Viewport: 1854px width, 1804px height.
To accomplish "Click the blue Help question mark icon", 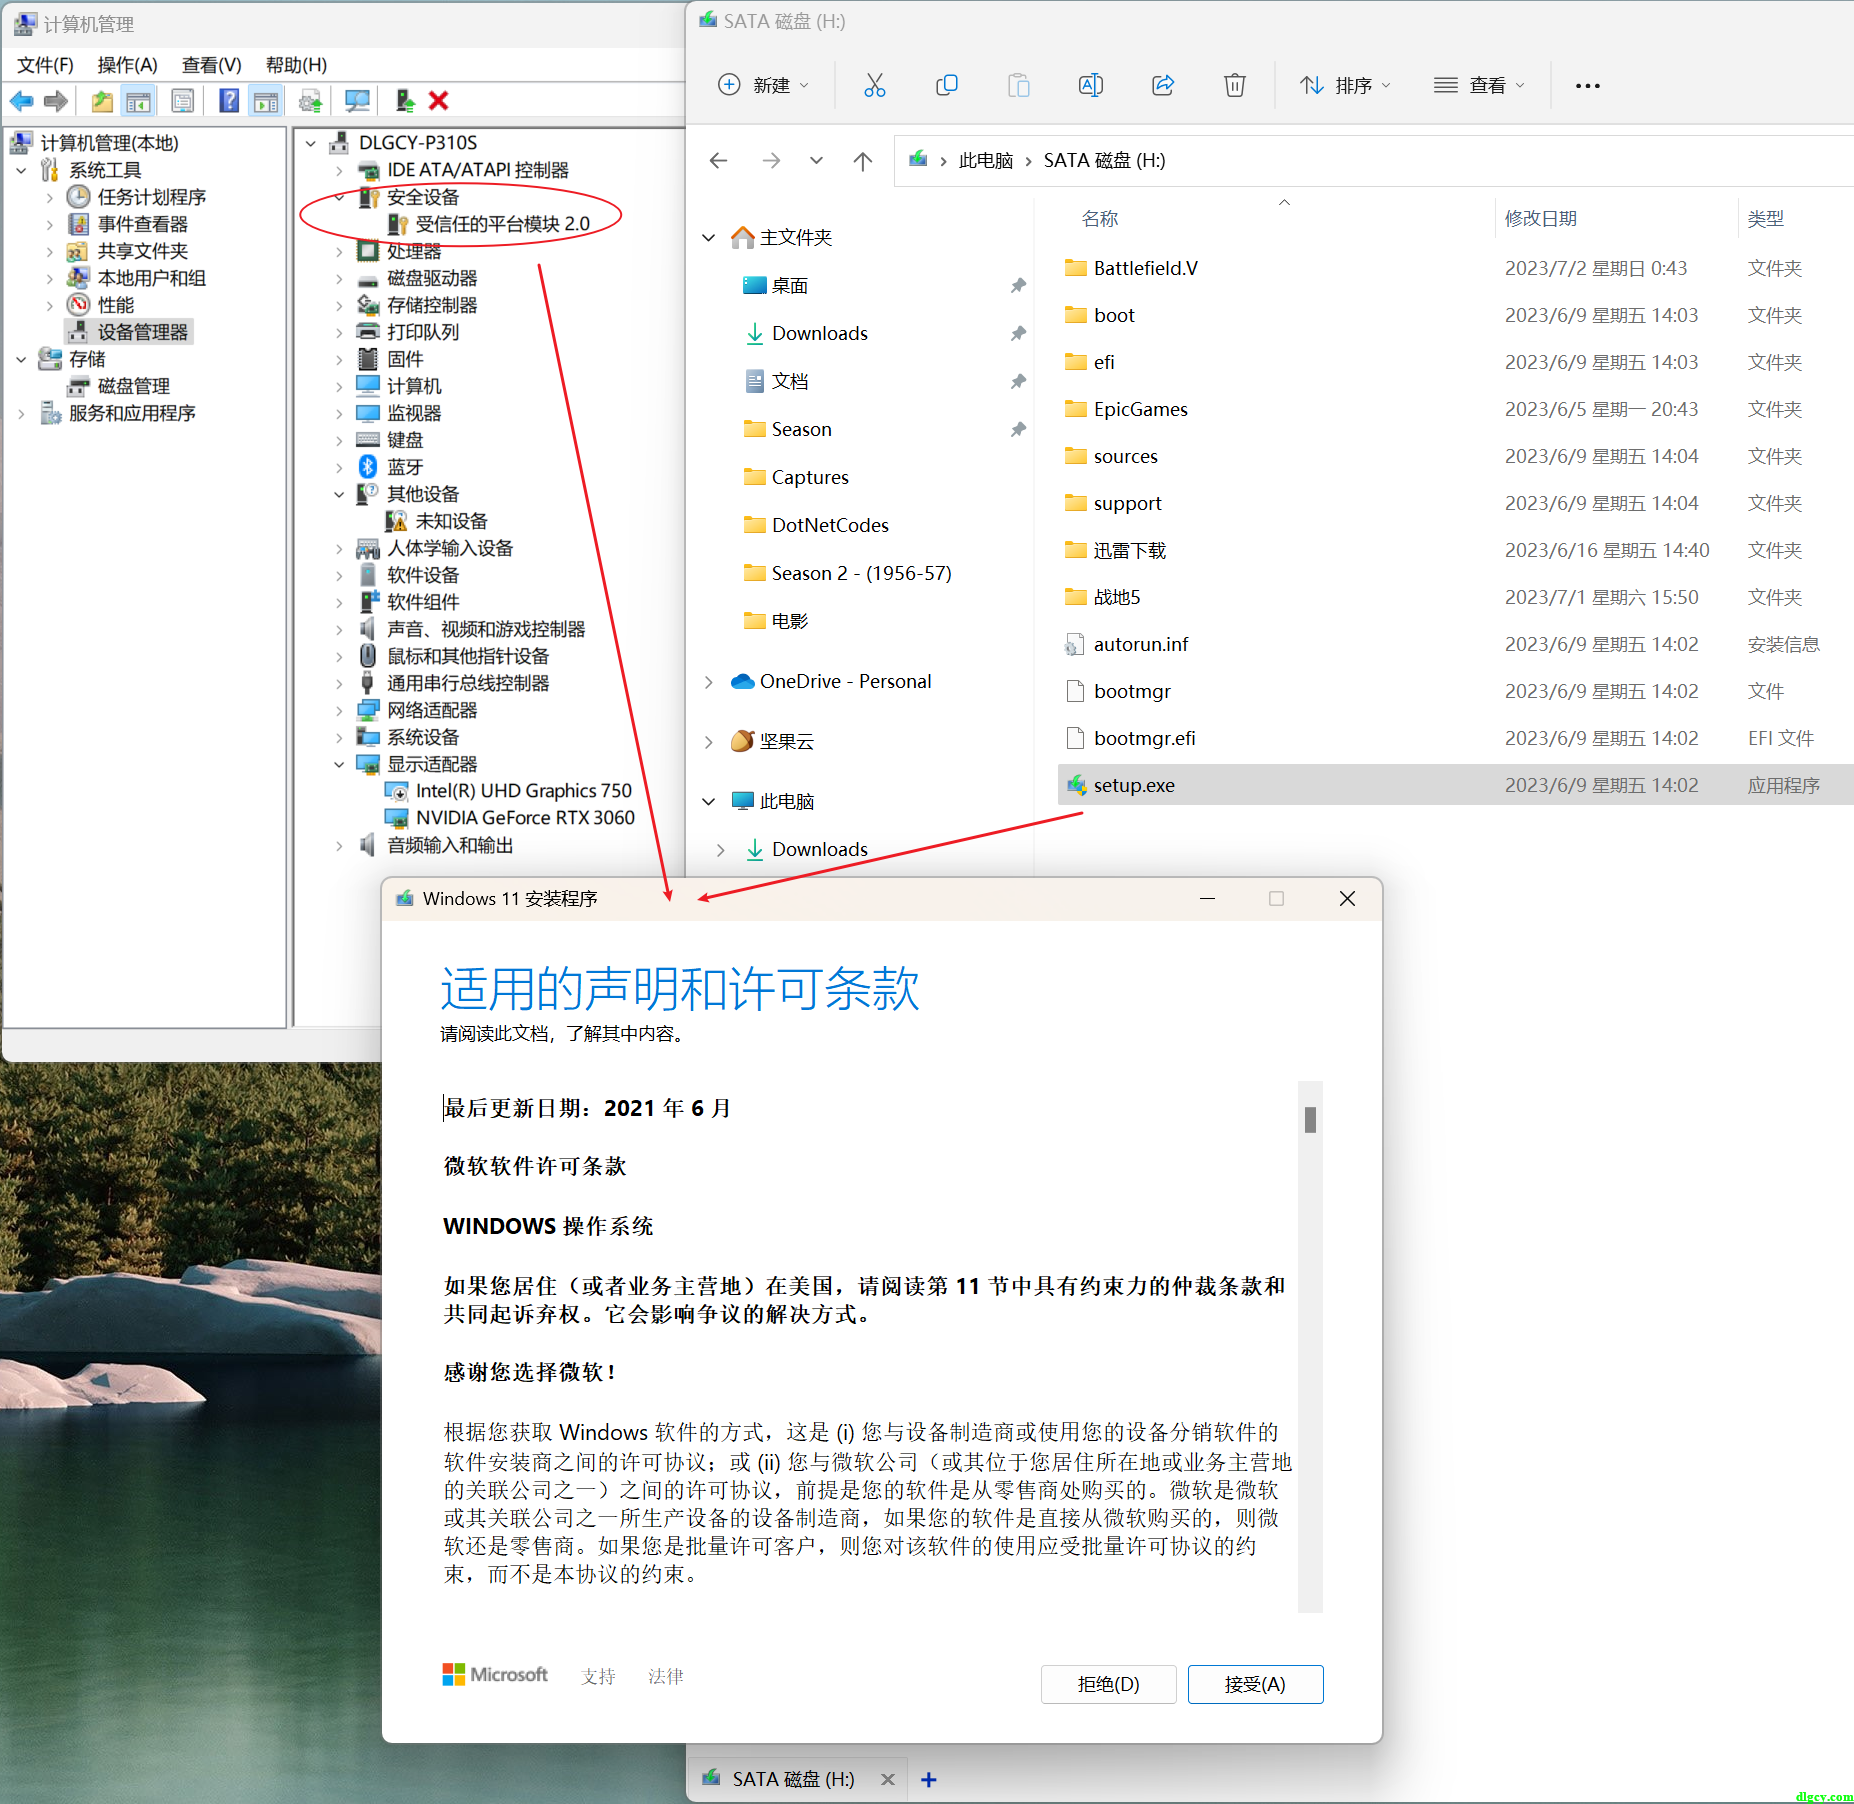I will coord(229,101).
